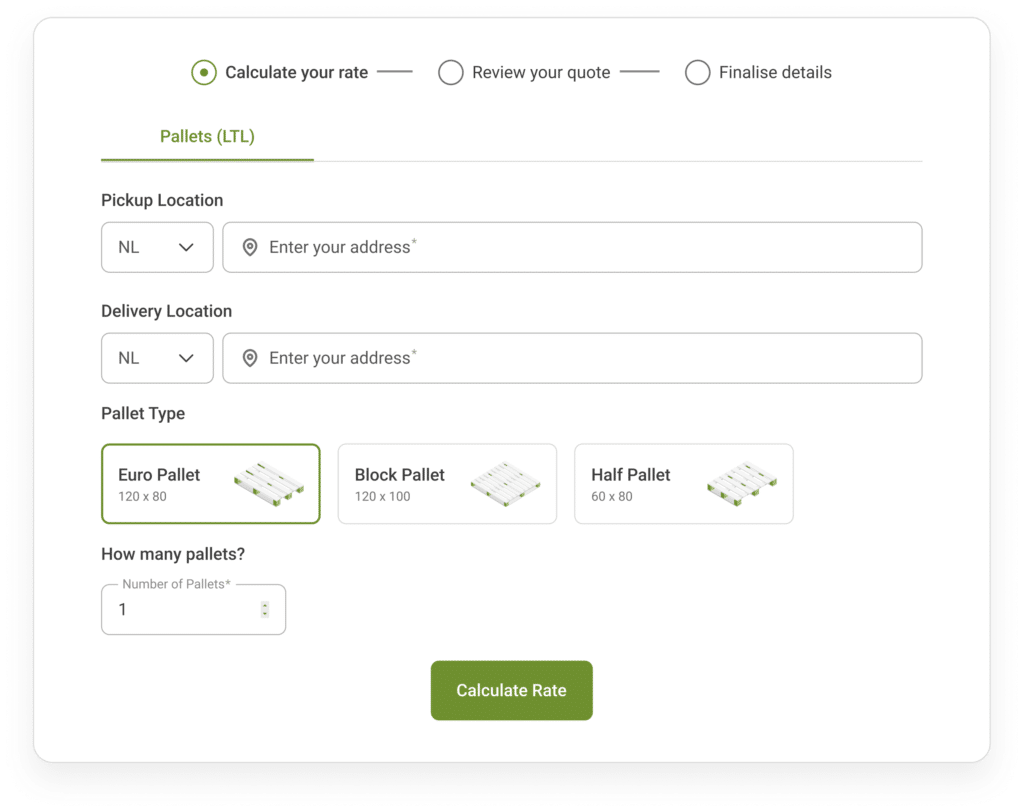Click the delivery address location pin icon

pyautogui.click(x=250, y=358)
